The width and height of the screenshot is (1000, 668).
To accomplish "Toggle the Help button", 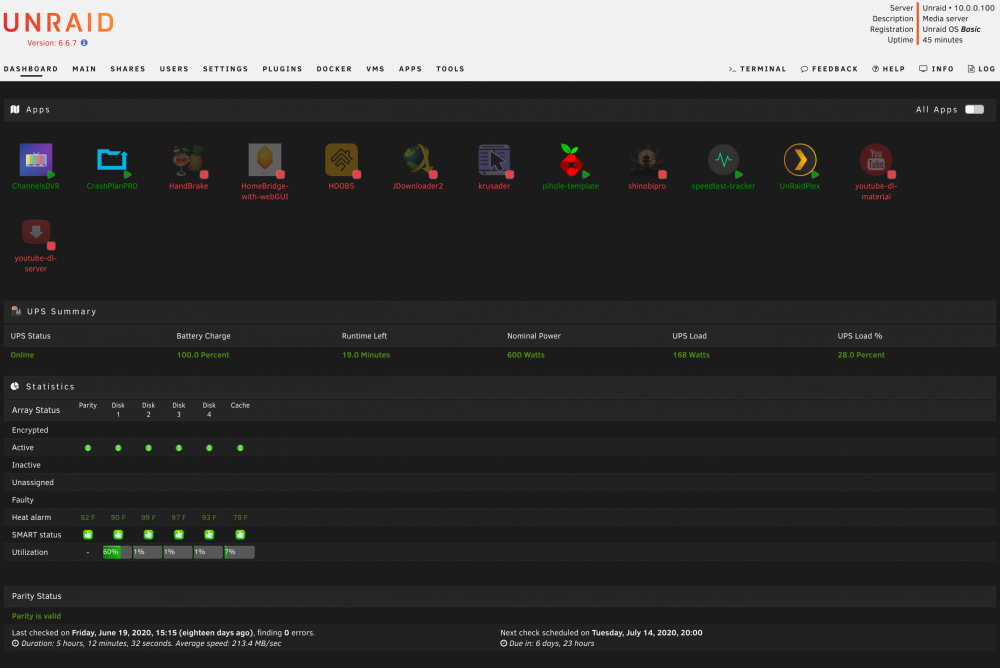I will coord(888,69).
